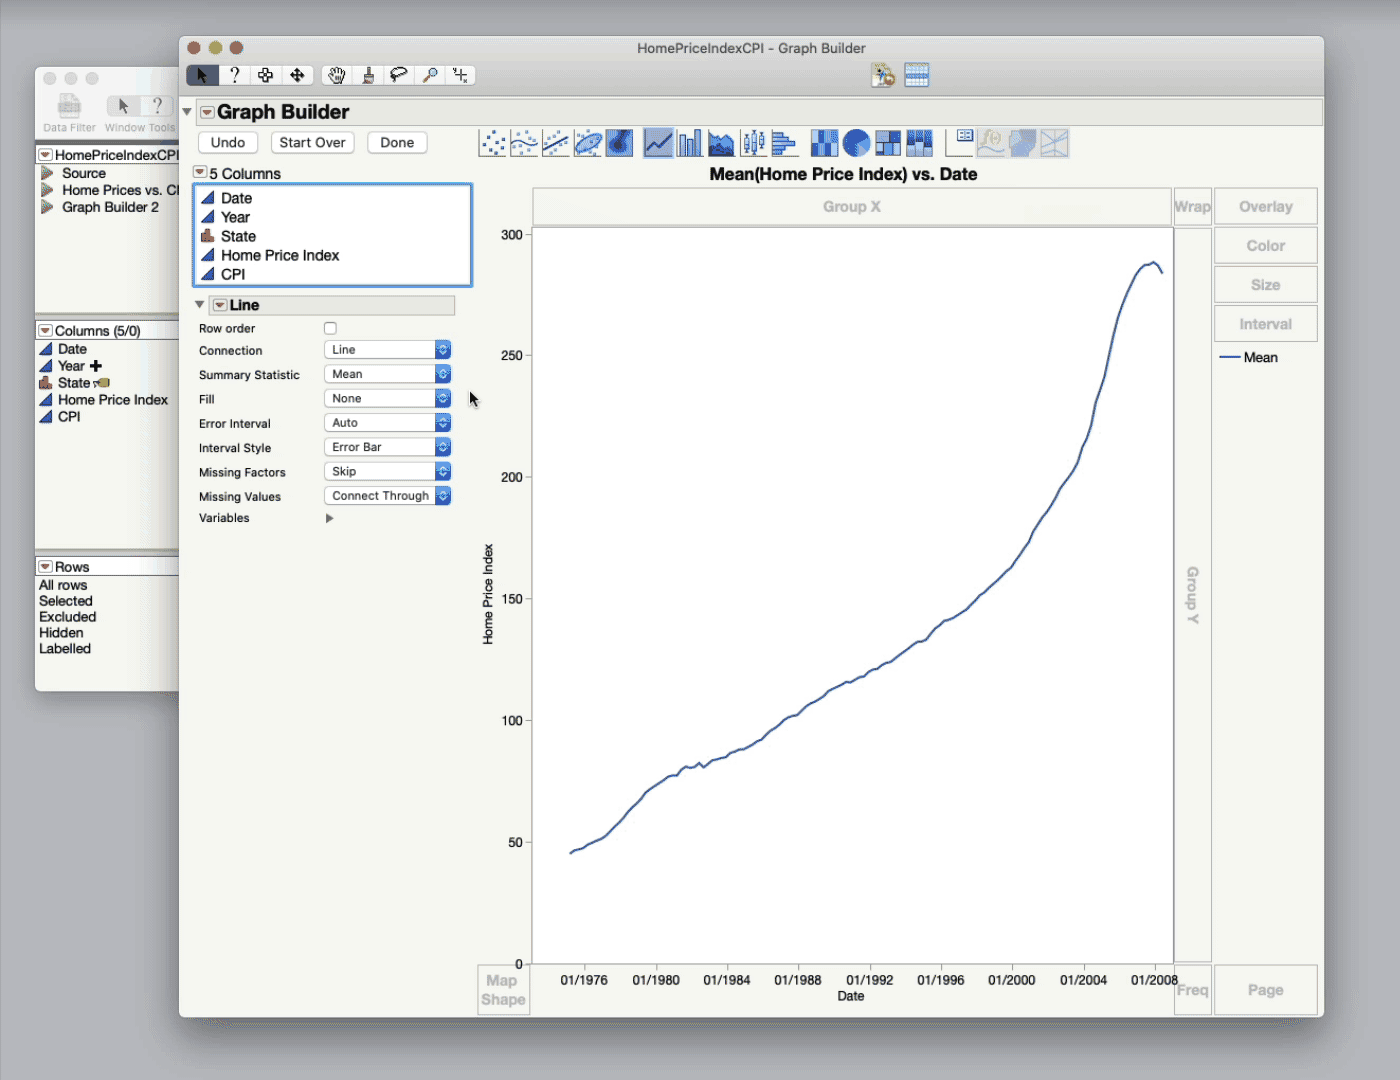Image resolution: width=1400 pixels, height=1080 pixels.
Task: Toggle the Row order checkbox
Action: tap(330, 327)
